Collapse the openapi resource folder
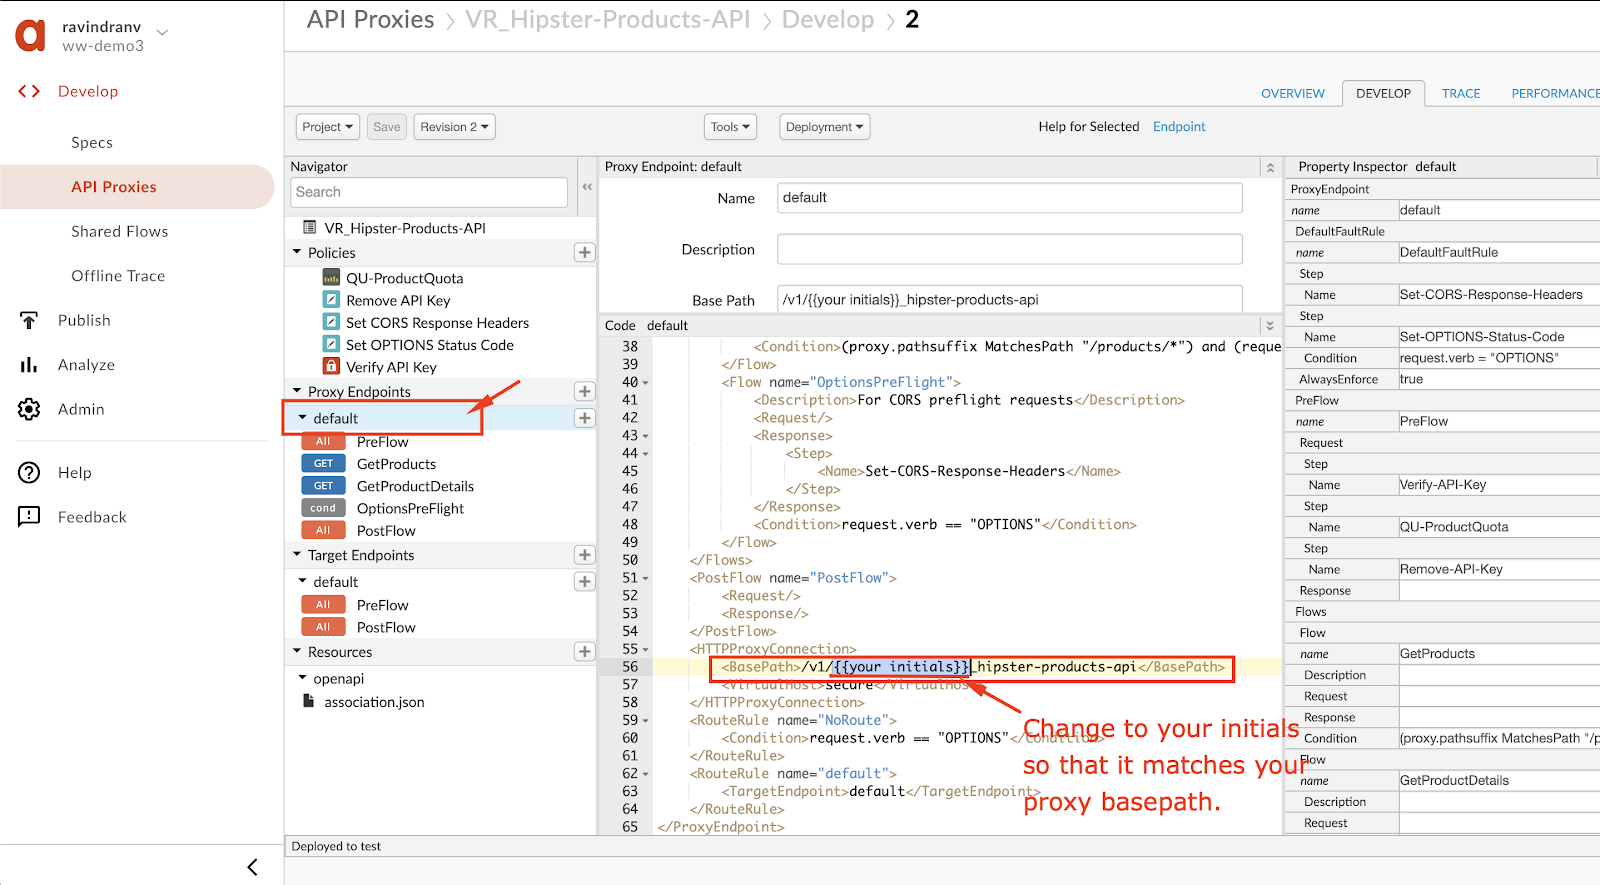Image resolution: width=1600 pixels, height=885 pixels. point(303,678)
